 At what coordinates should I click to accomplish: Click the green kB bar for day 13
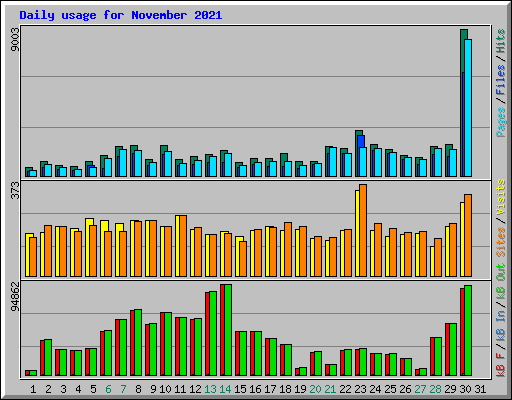pos(213,334)
